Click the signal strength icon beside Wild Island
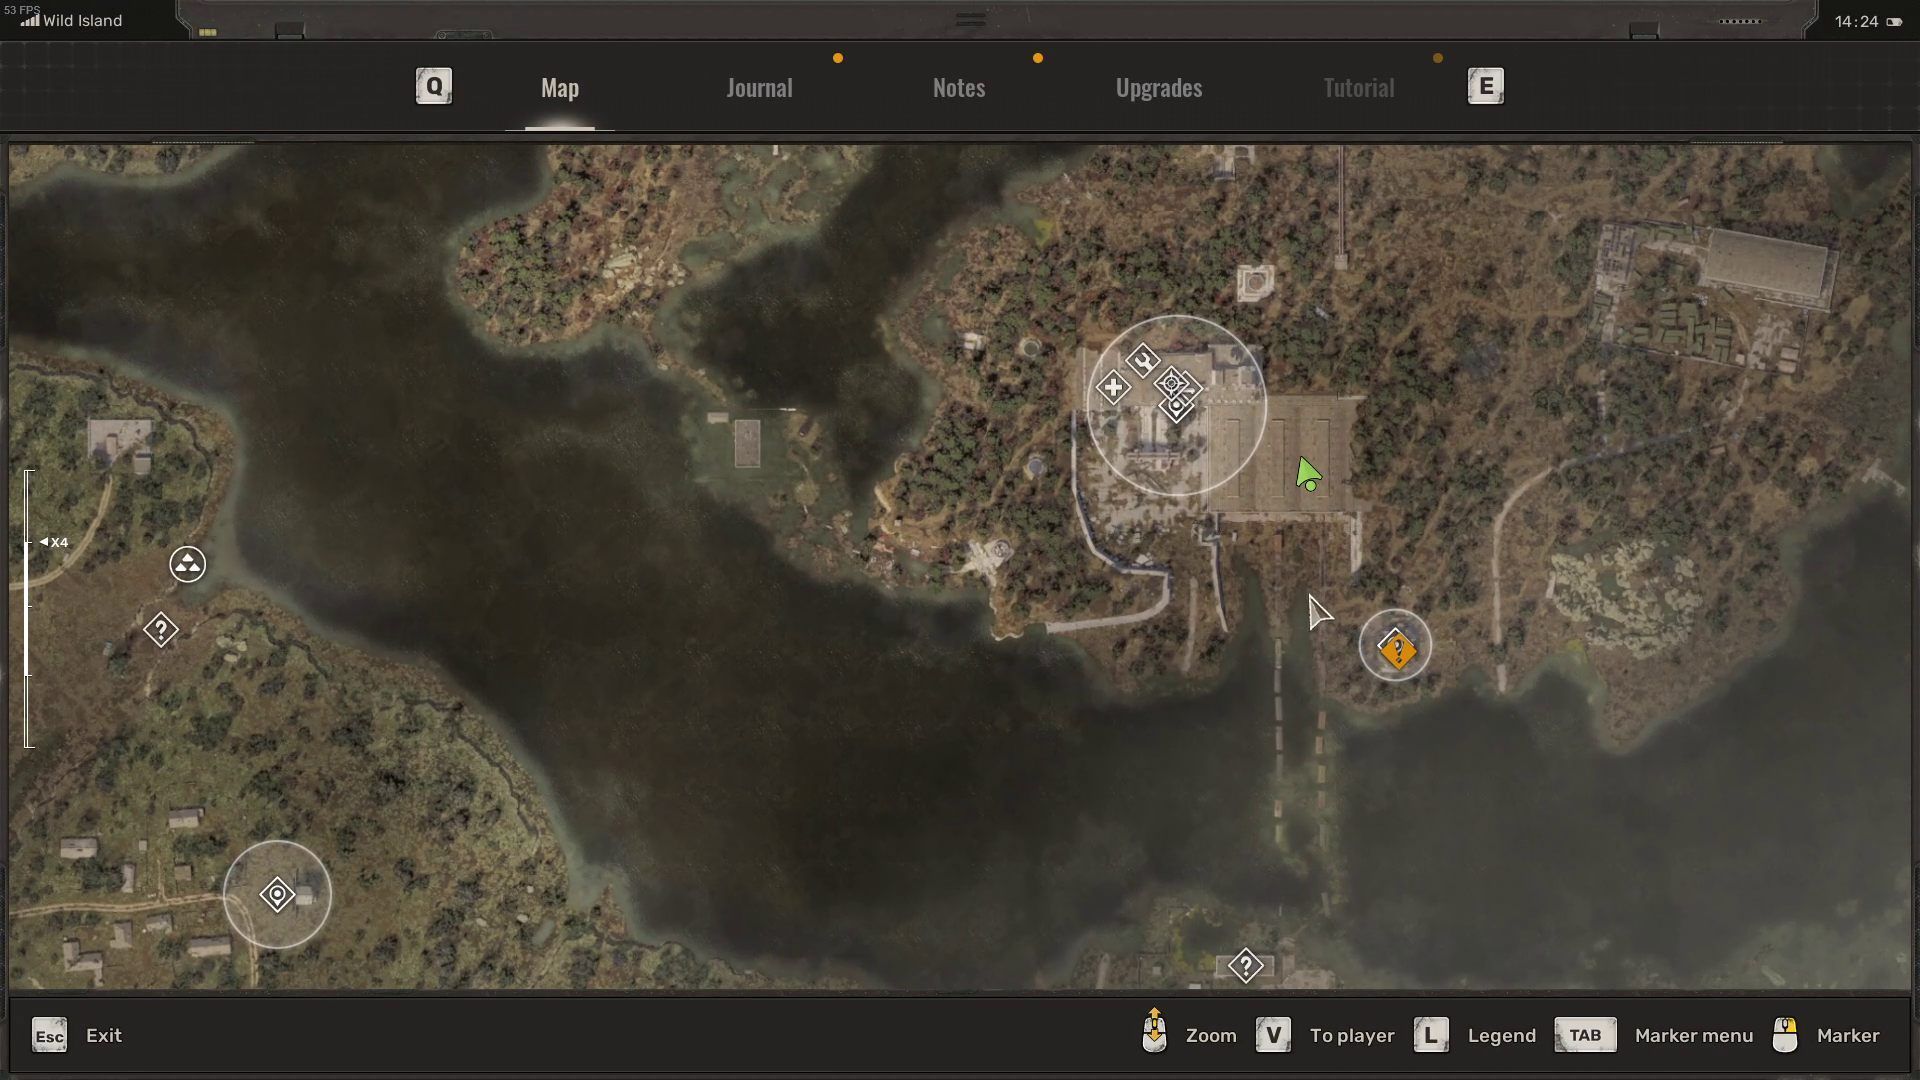Image resolution: width=1920 pixels, height=1080 pixels. 30,20
